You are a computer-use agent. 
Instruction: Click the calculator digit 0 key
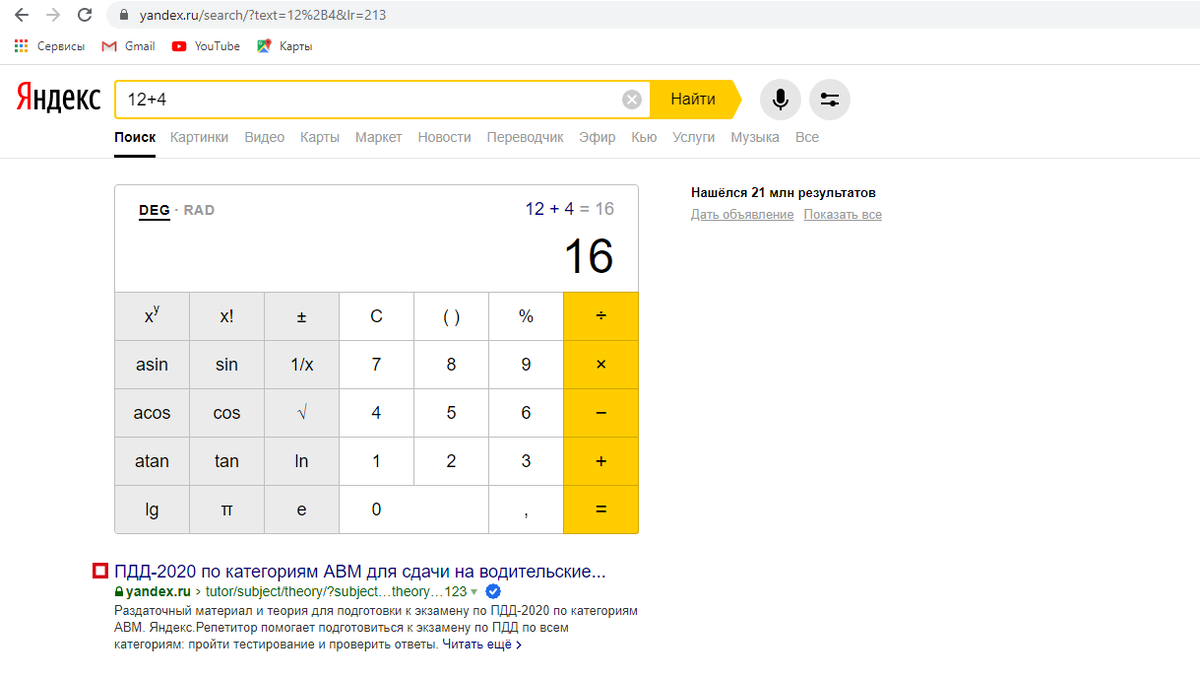coord(414,510)
